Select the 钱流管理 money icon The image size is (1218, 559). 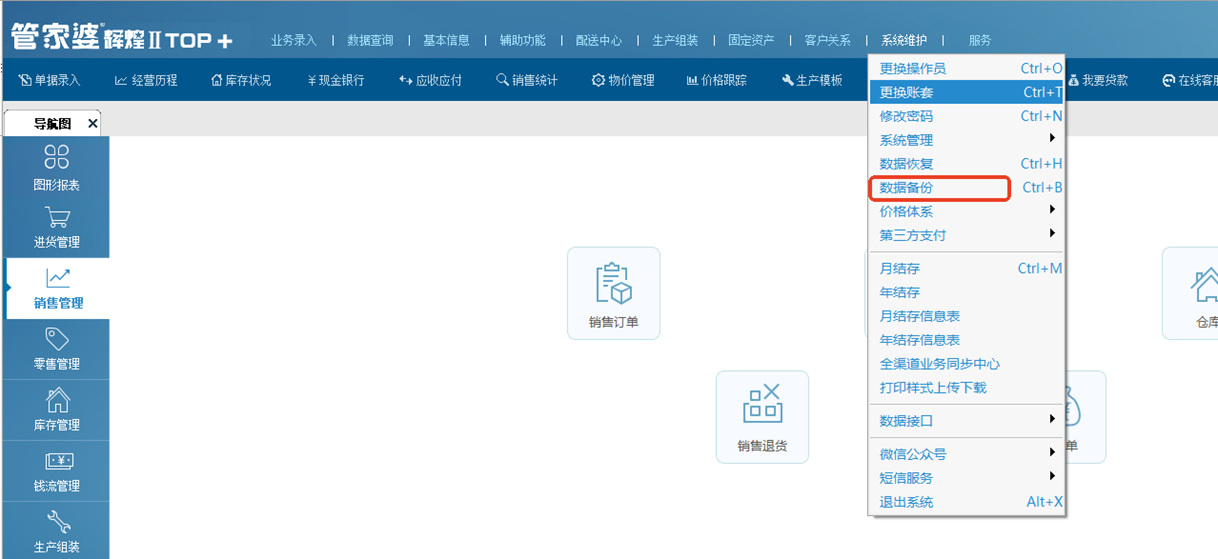[x=56, y=462]
